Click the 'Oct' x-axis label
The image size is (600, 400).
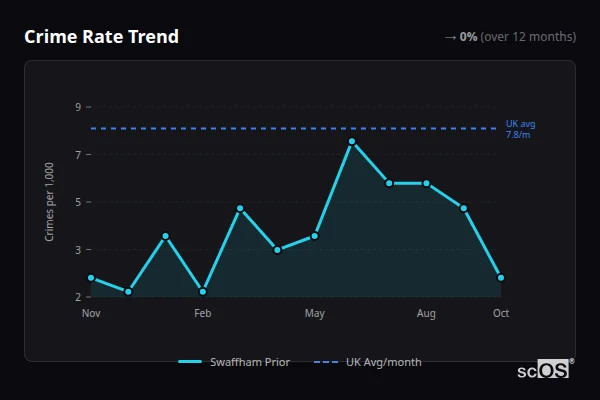(501, 313)
